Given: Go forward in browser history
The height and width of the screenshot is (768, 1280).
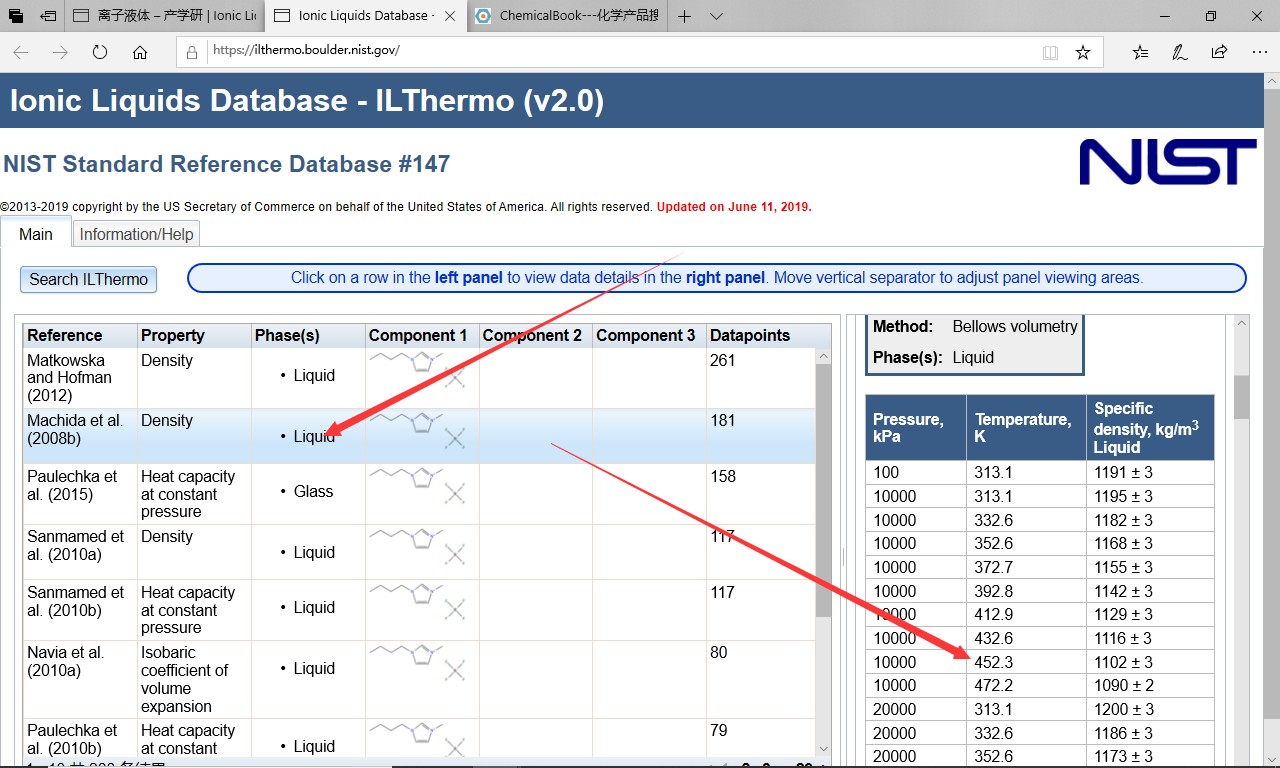Looking at the screenshot, I should pos(60,52).
